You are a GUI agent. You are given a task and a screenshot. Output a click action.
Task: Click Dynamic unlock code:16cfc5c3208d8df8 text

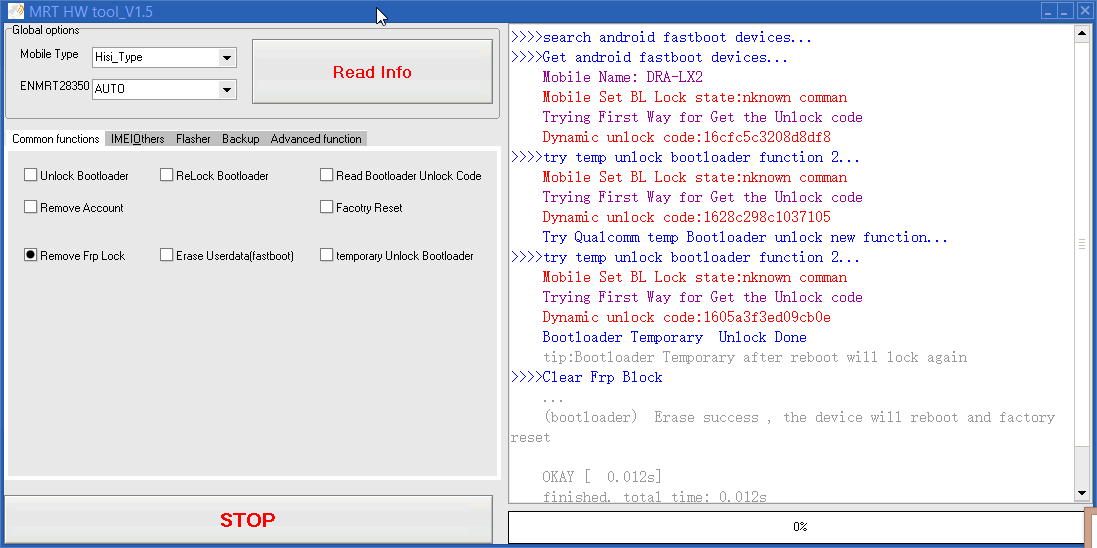pyautogui.click(x=686, y=137)
